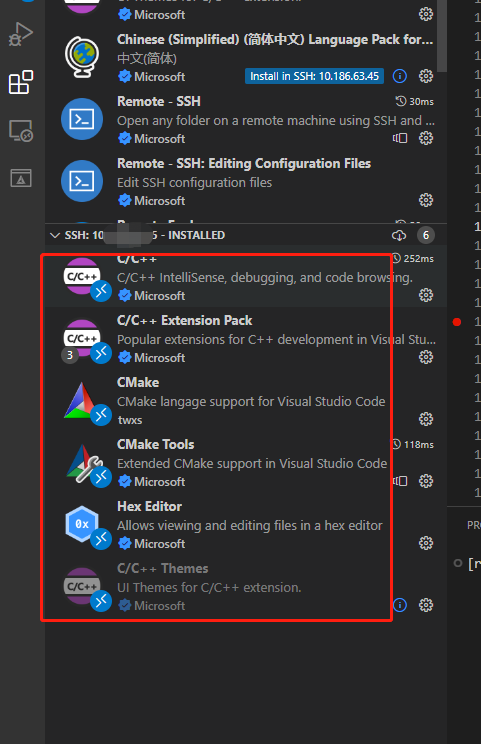Open the Hex Editor extension details
The height and width of the screenshot is (744, 481).
(246, 525)
